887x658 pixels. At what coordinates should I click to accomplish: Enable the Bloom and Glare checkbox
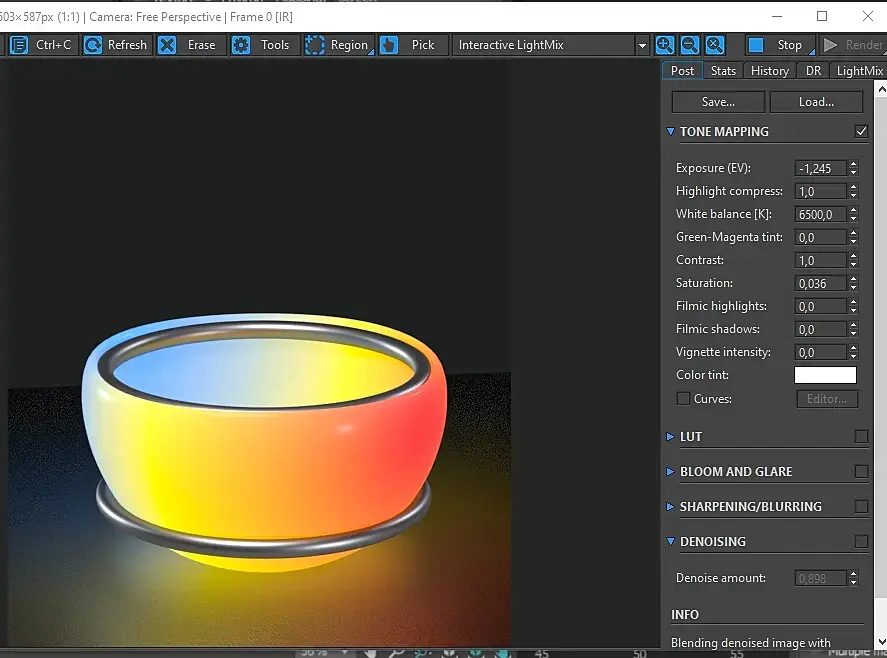pos(861,471)
